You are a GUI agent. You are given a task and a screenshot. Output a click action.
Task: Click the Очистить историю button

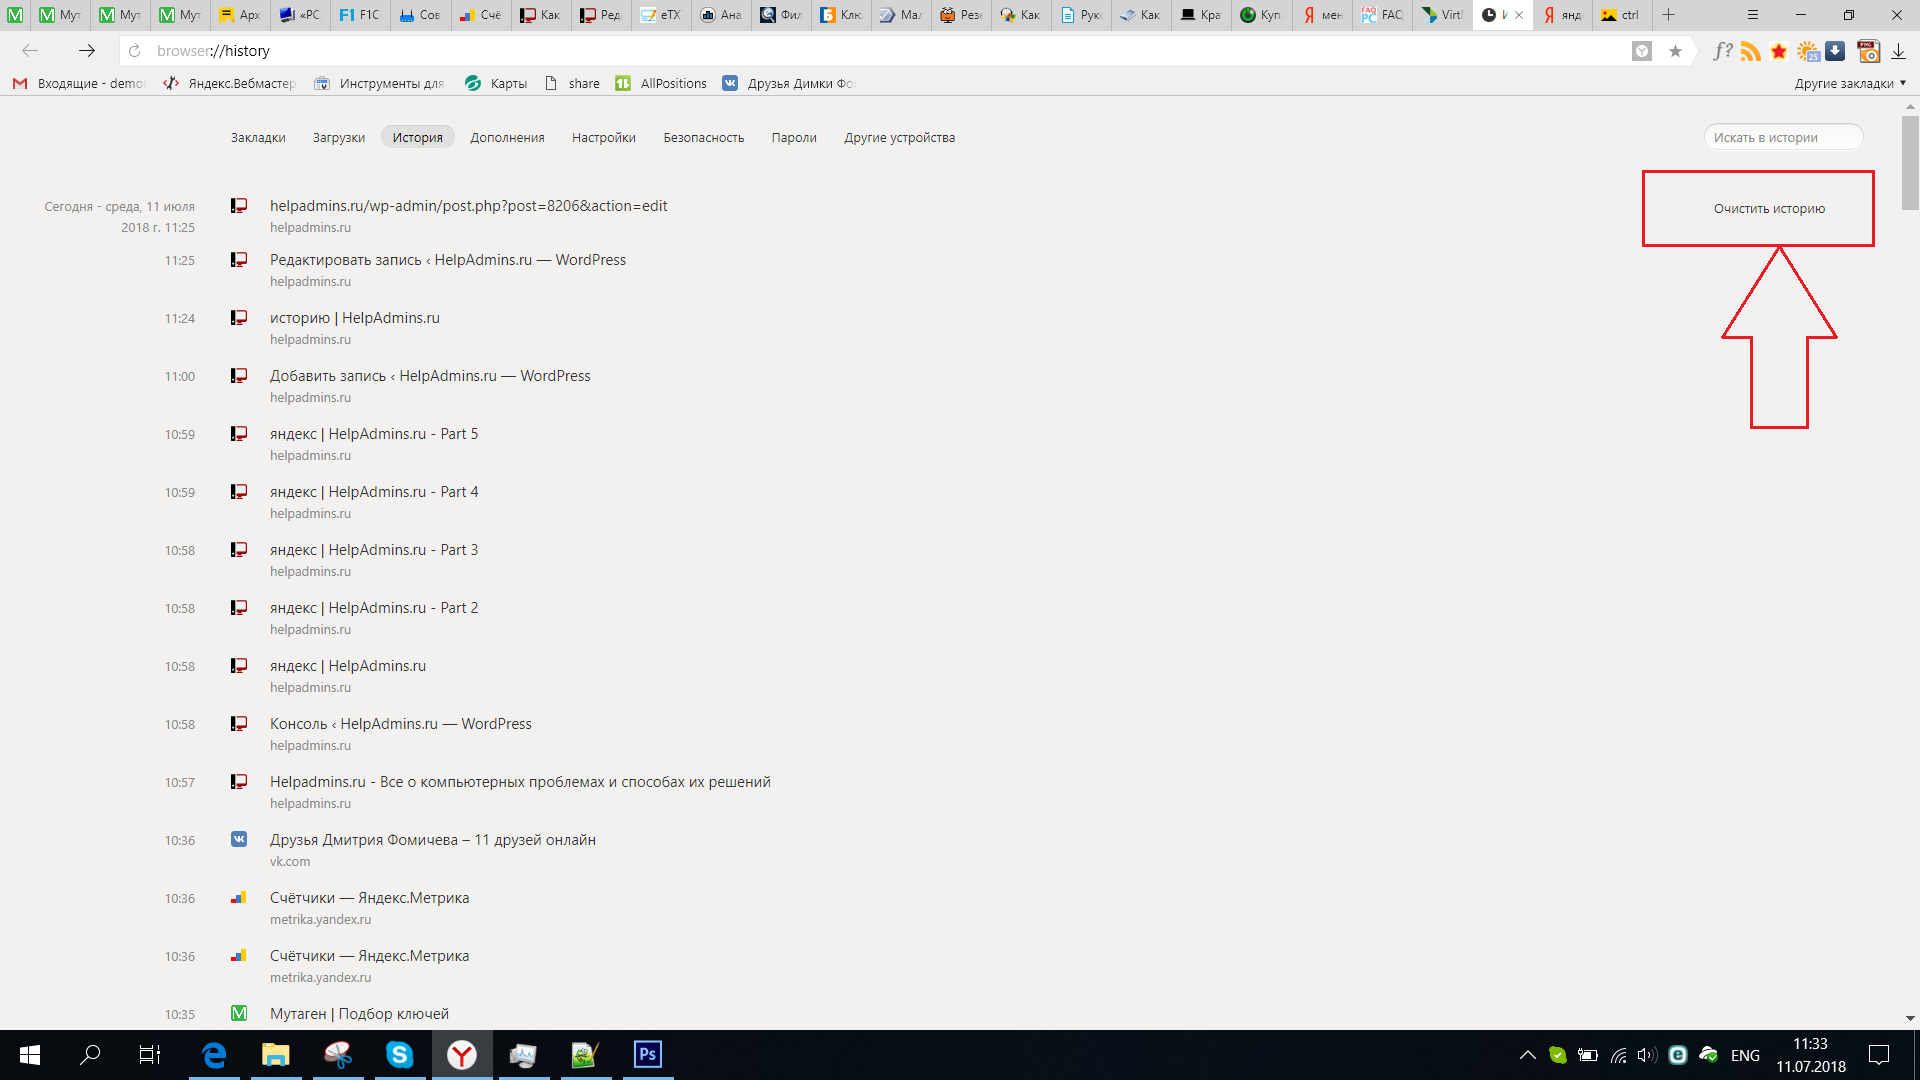(x=1770, y=208)
